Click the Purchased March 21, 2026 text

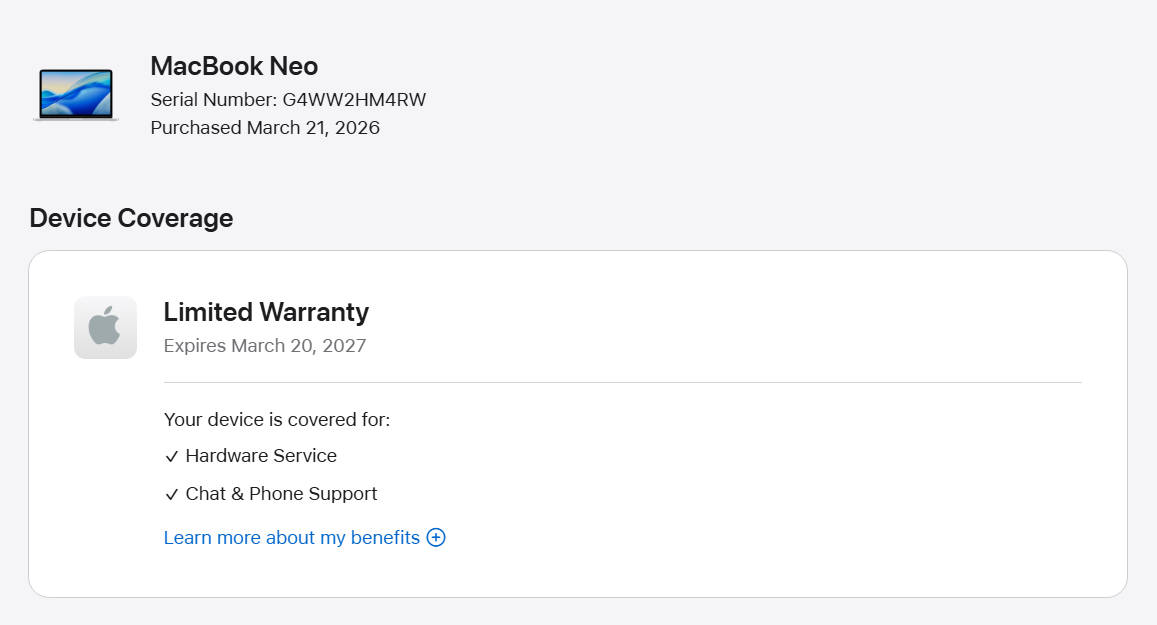pos(265,128)
